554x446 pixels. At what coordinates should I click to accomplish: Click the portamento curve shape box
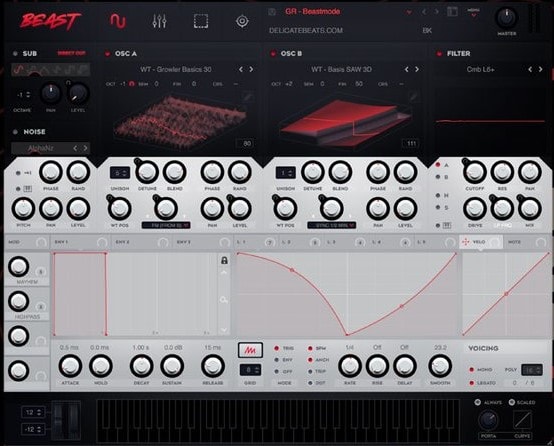[x=523, y=419]
